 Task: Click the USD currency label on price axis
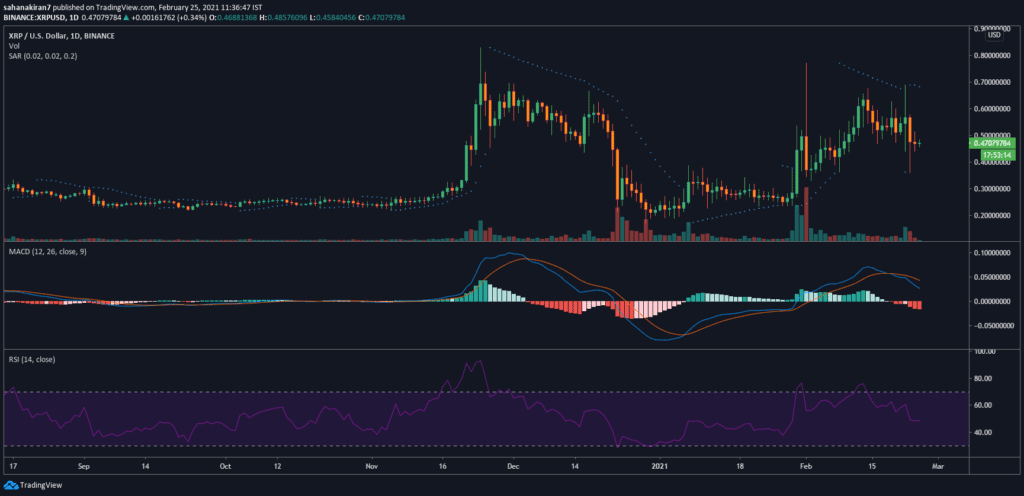coord(993,35)
